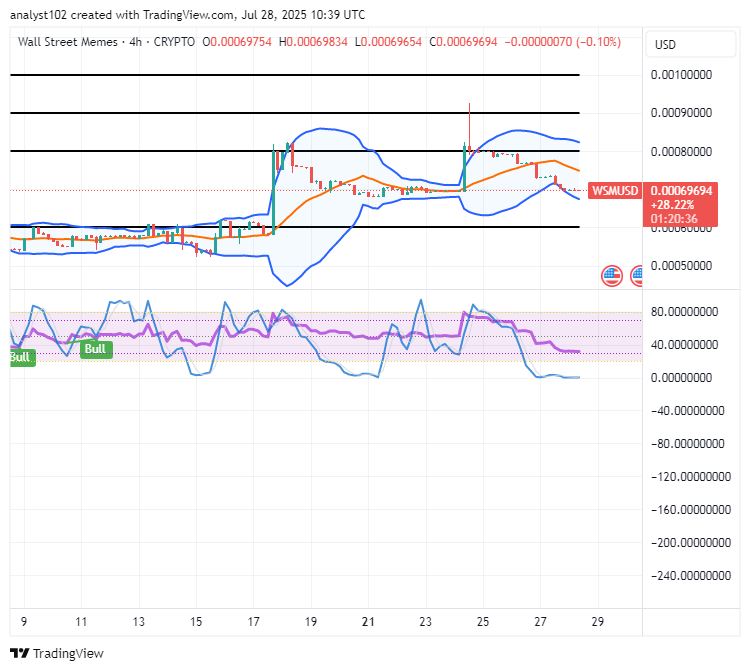Click the 4h interval label in the legend
Viewport: 750px width, 671px height.
click(x=135, y=42)
